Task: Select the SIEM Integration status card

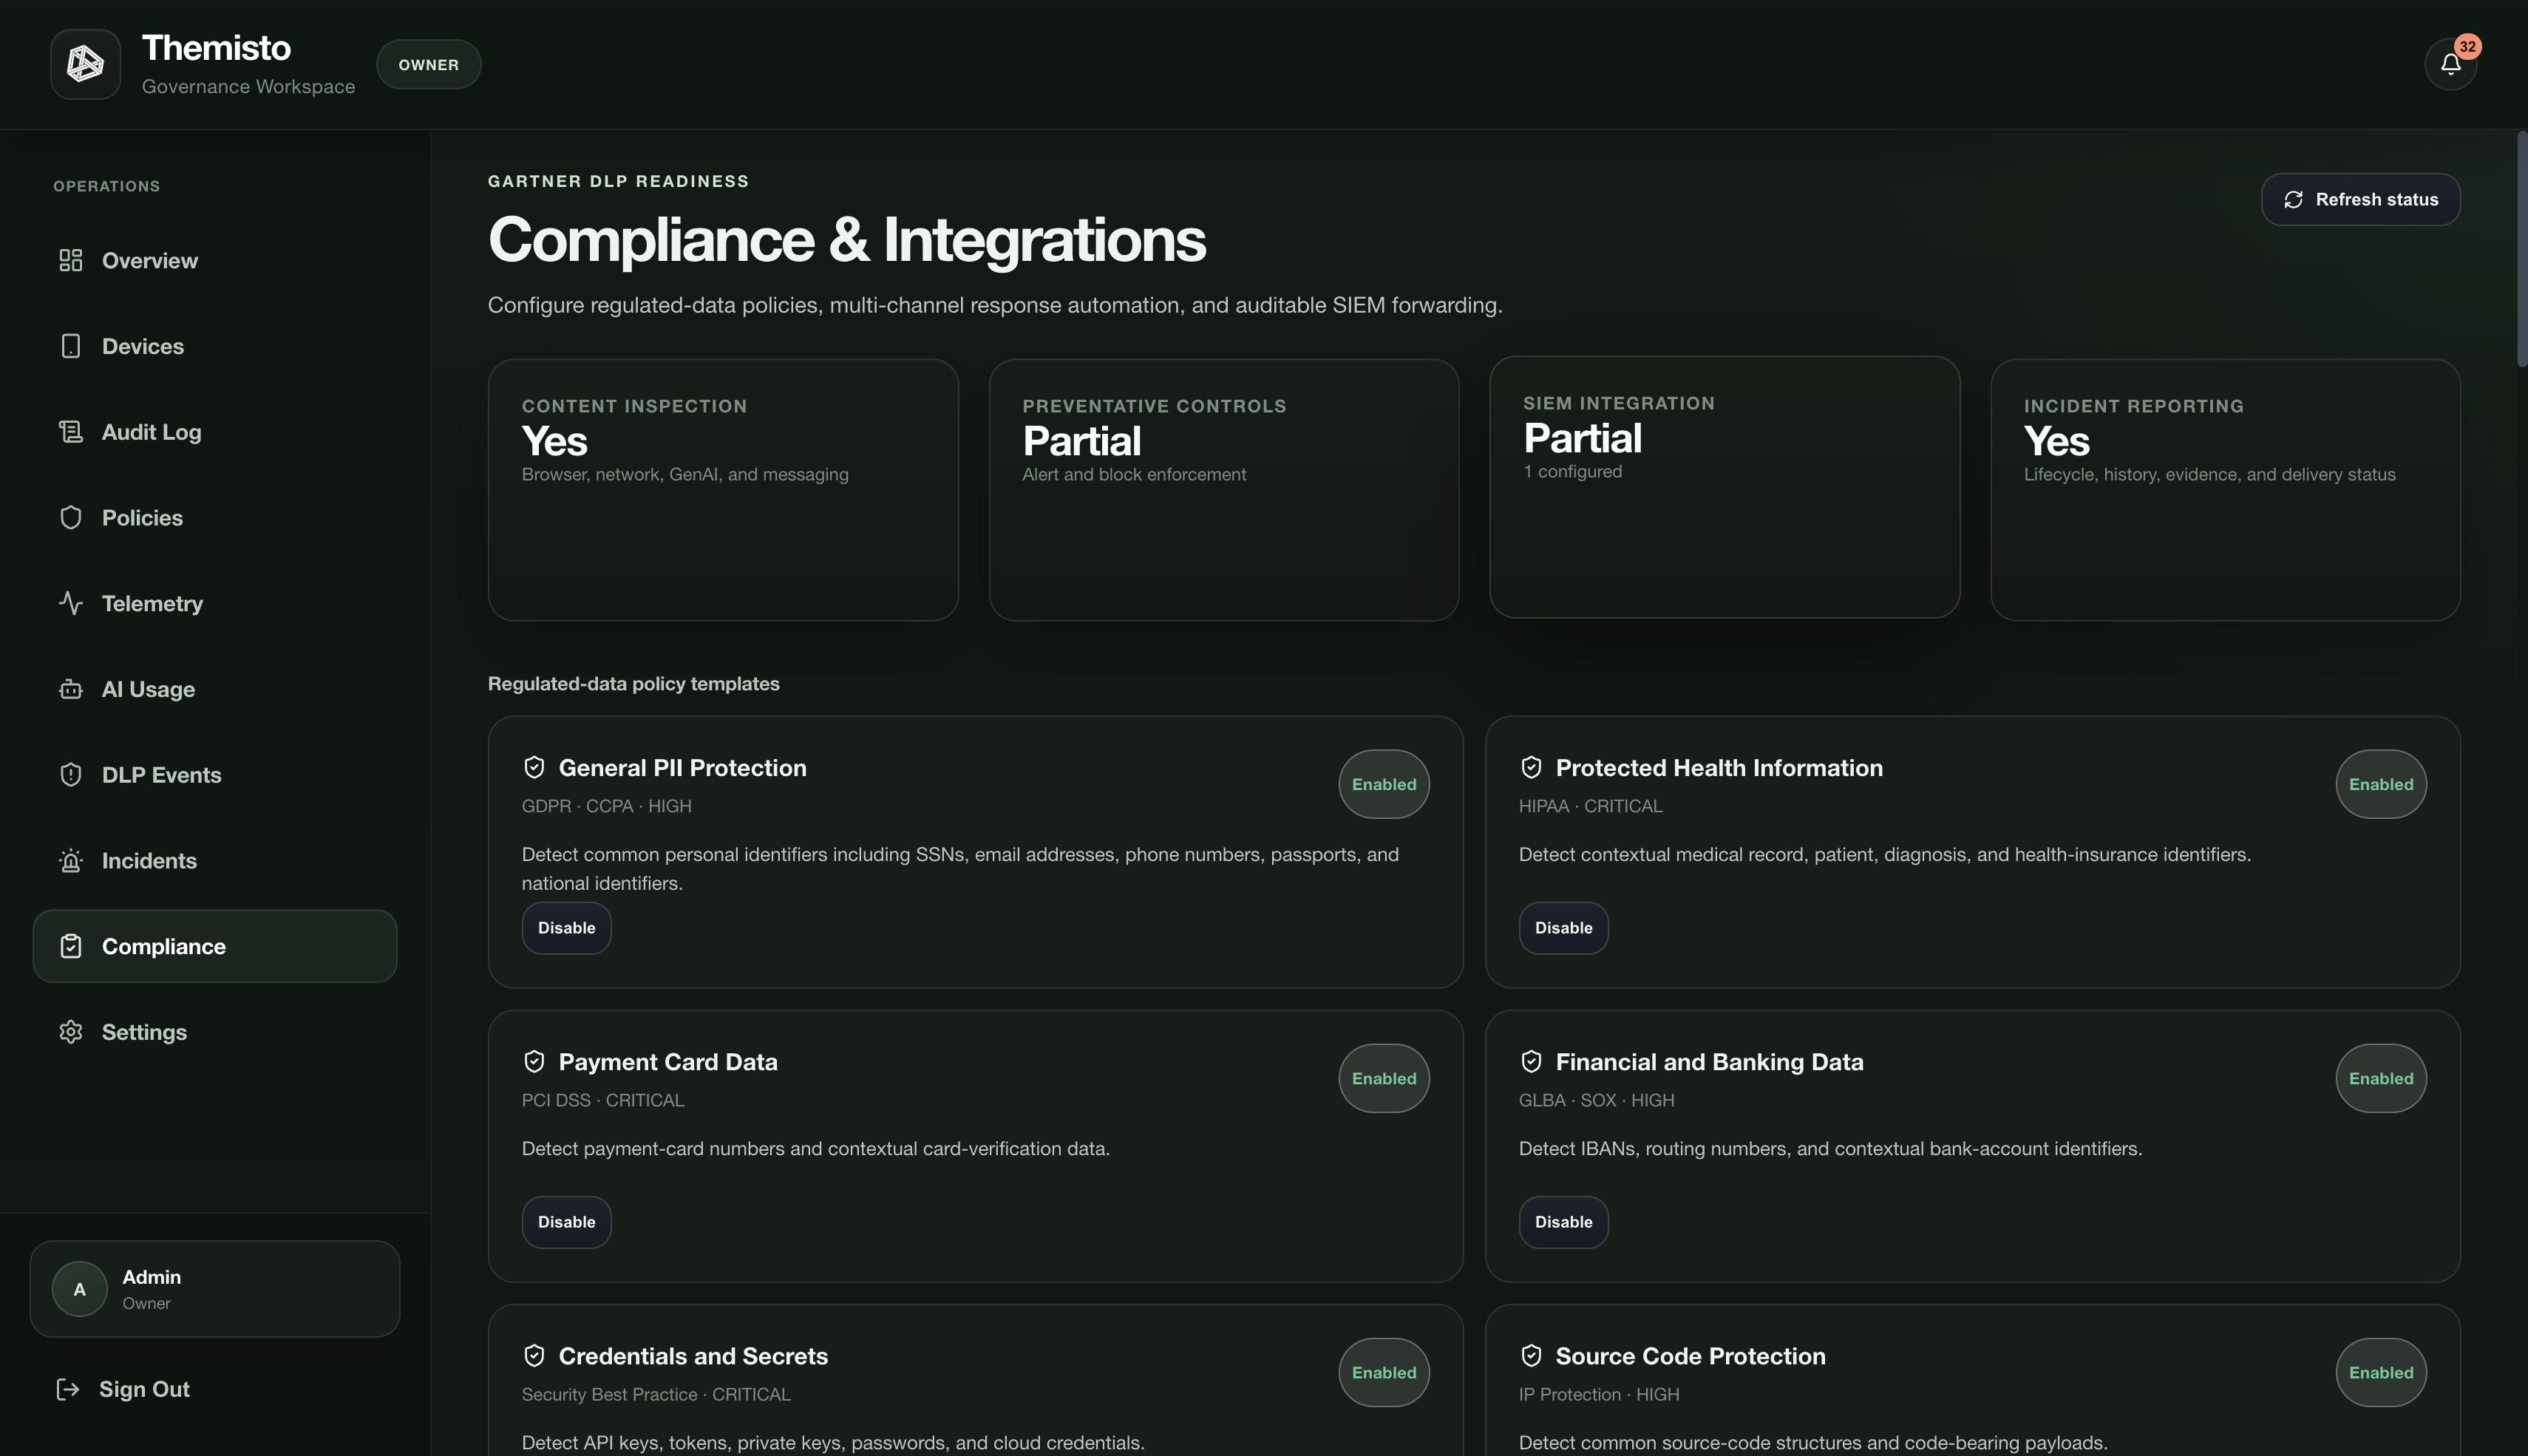Action: tap(1725, 487)
